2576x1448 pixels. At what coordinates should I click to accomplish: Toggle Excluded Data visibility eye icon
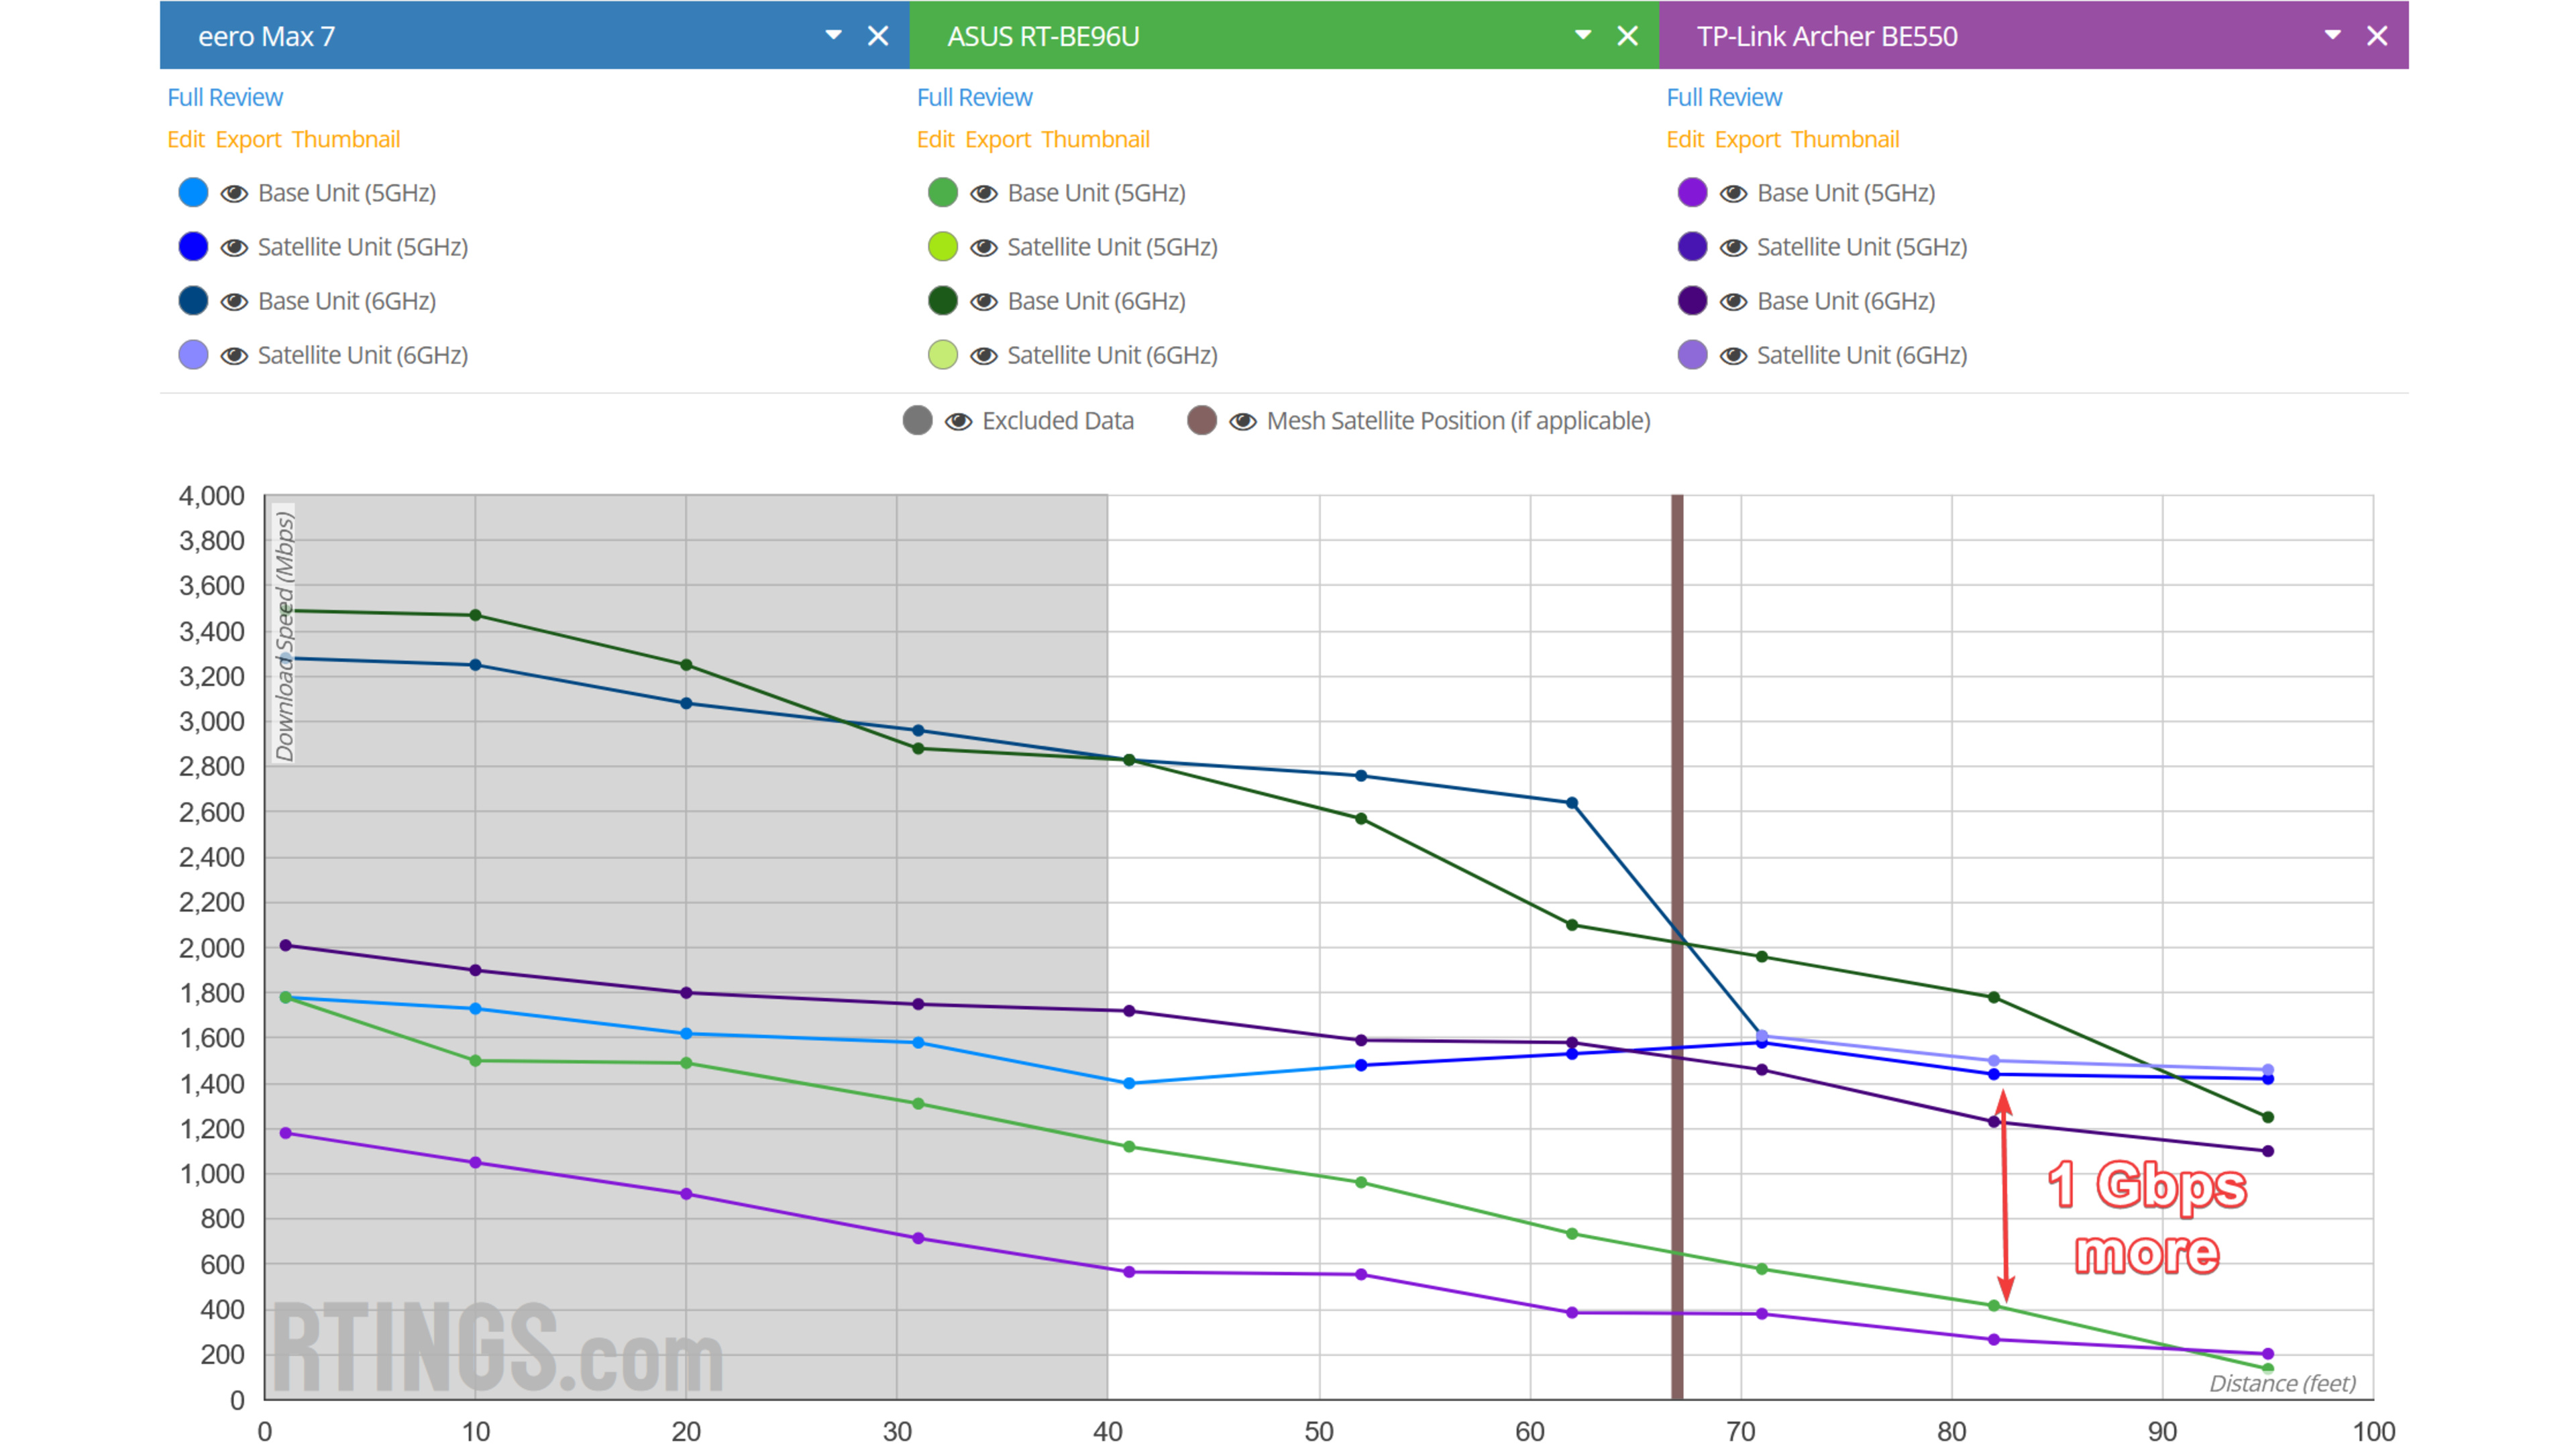[x=958, y=421]
